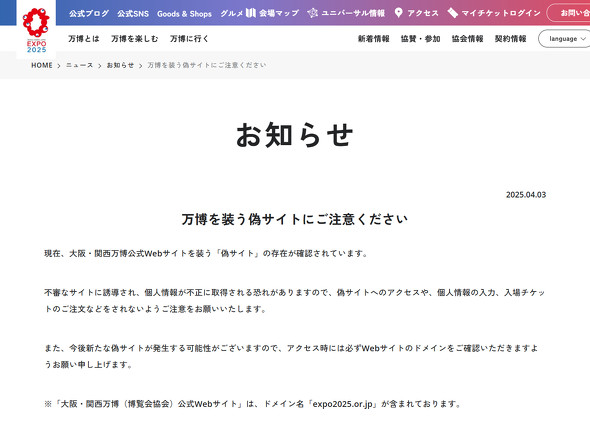Click the お知らせ page heading
The width and height of the screenshot is (590, 430).
(x=295, y=135)
